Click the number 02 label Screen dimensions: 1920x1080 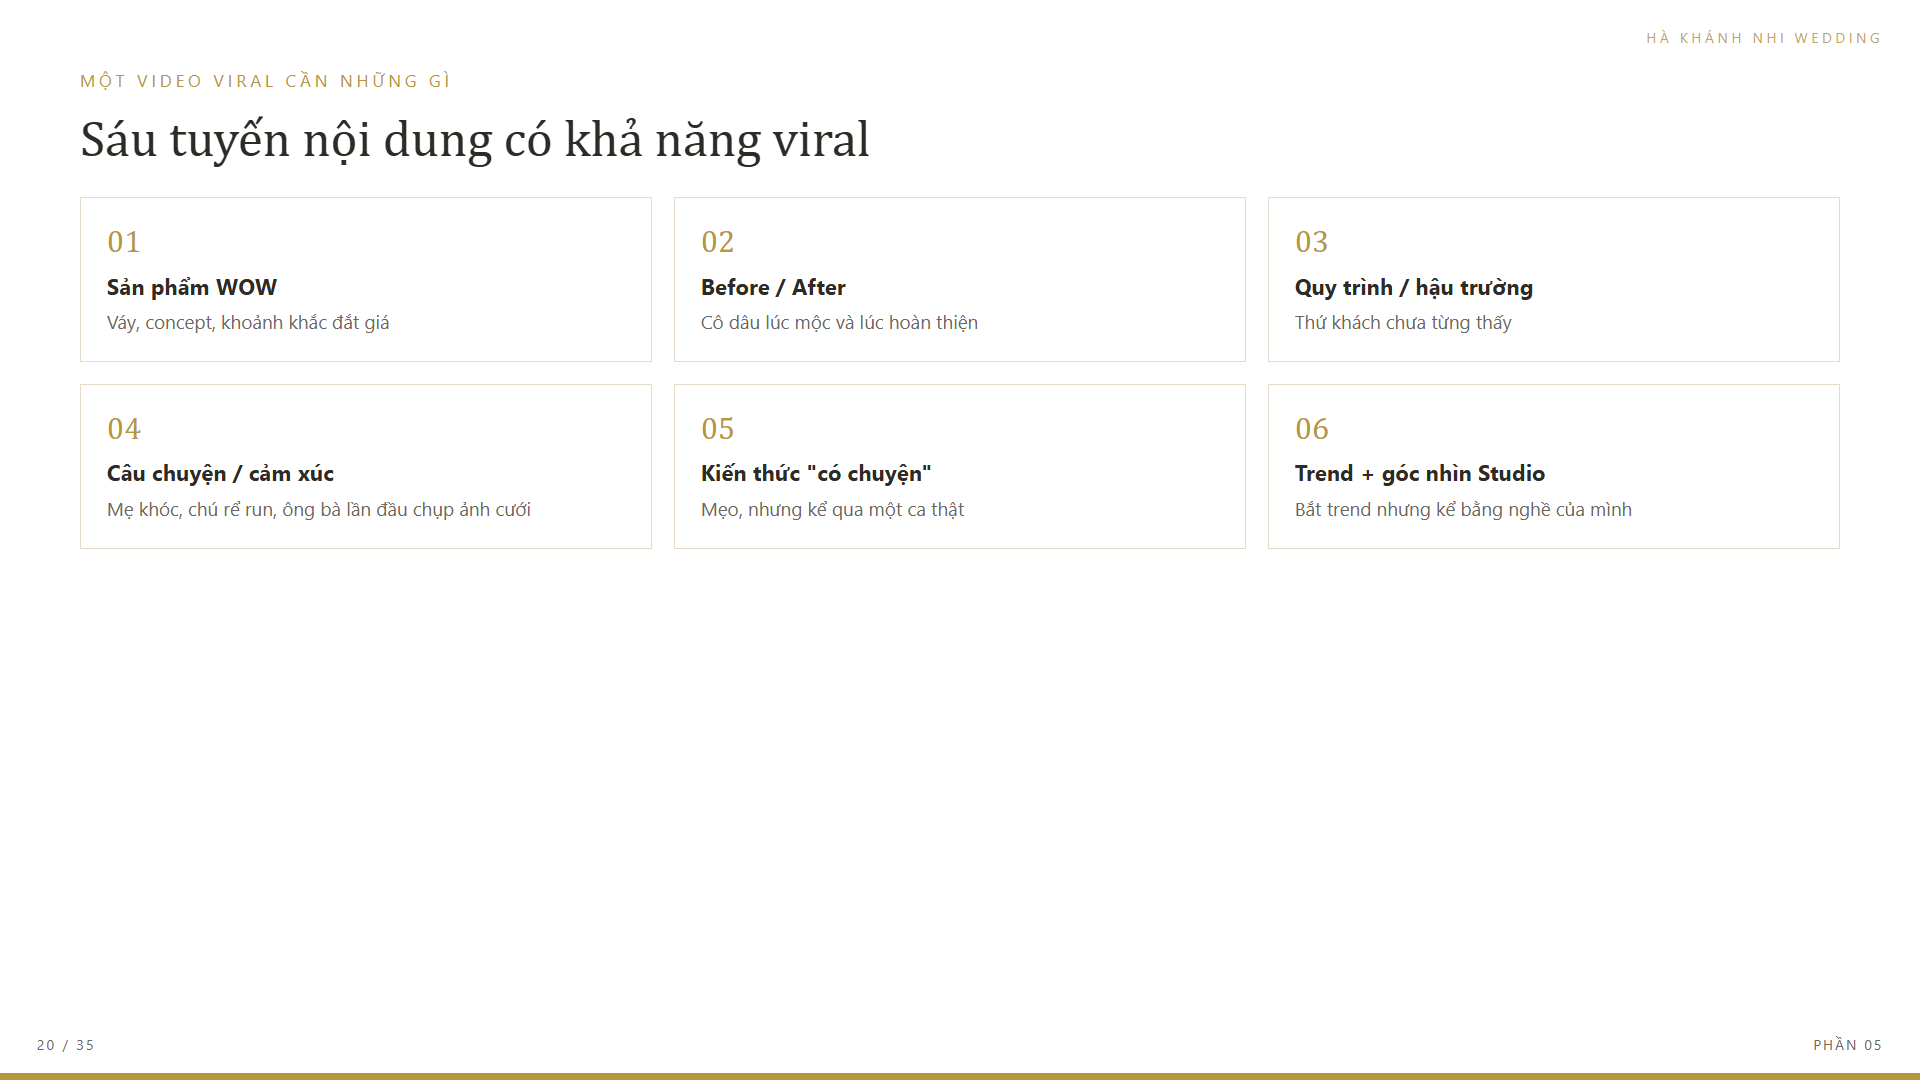pyautogui.click(x=718, y=242)
